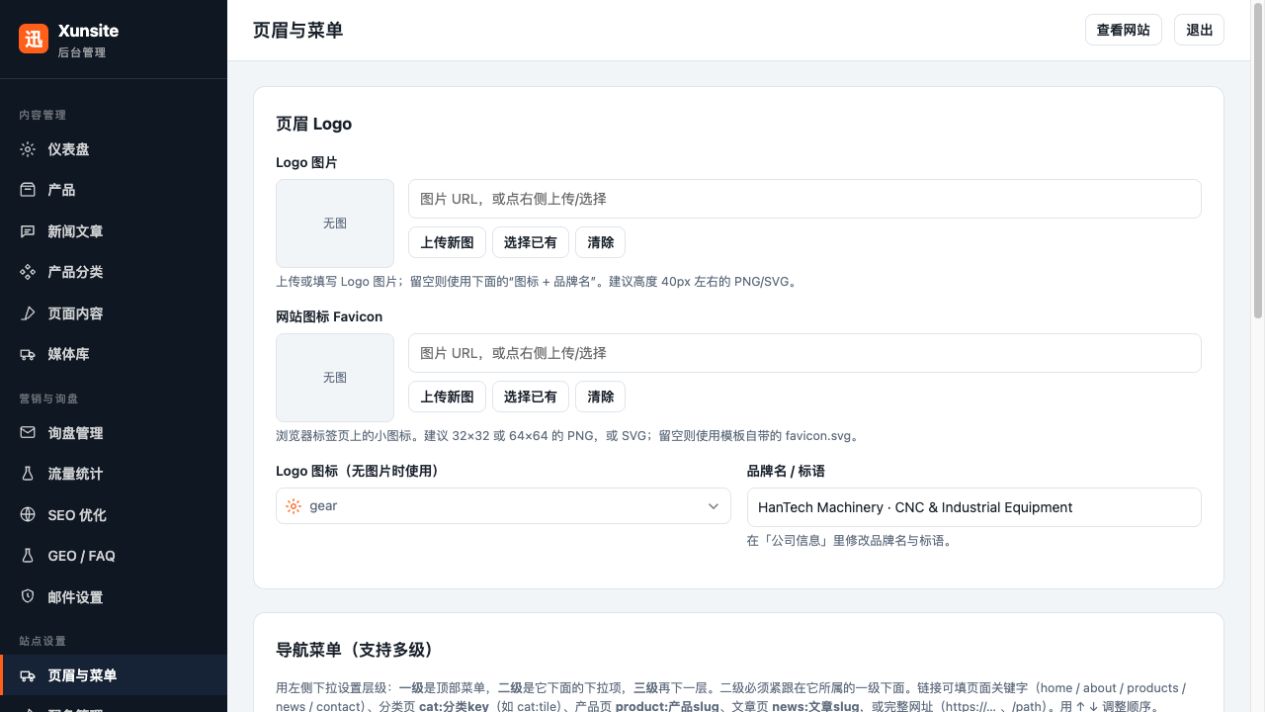Click the Logo 图片 upload hint text
The width and height of the screenshot is (1265, 712).
click(x=538, y=282)
